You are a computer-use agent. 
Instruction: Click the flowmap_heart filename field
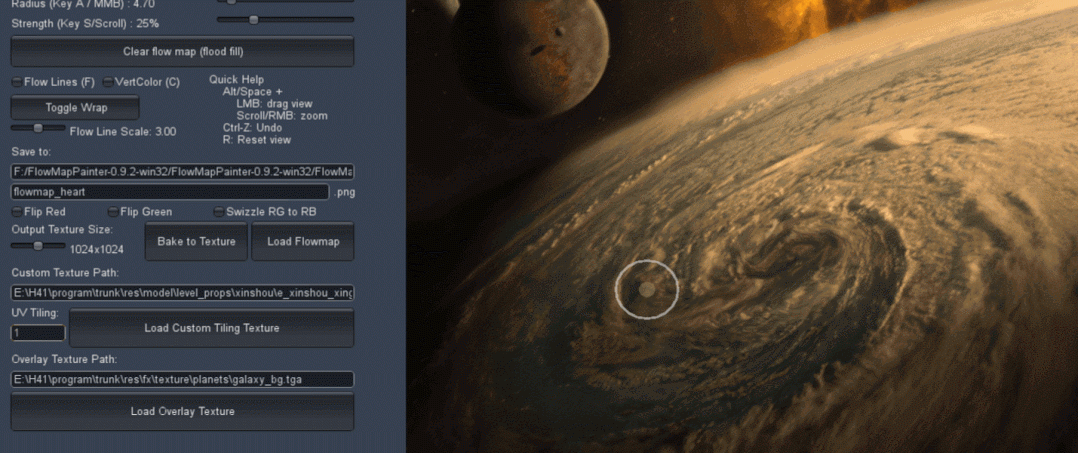coord(170,192)
